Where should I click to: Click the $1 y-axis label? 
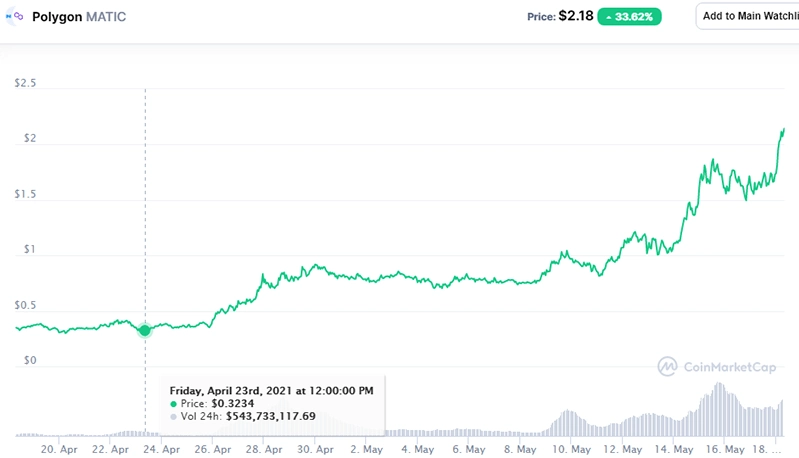coord(30,249)
